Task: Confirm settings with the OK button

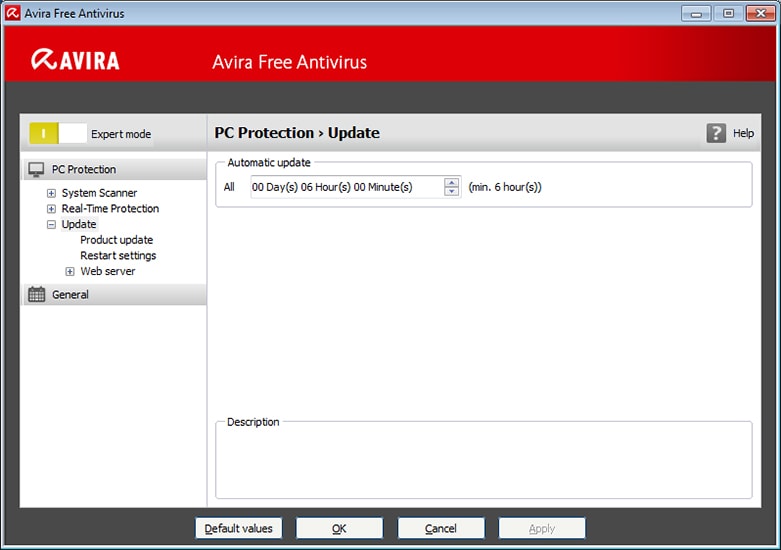Action: coord(339,528)
